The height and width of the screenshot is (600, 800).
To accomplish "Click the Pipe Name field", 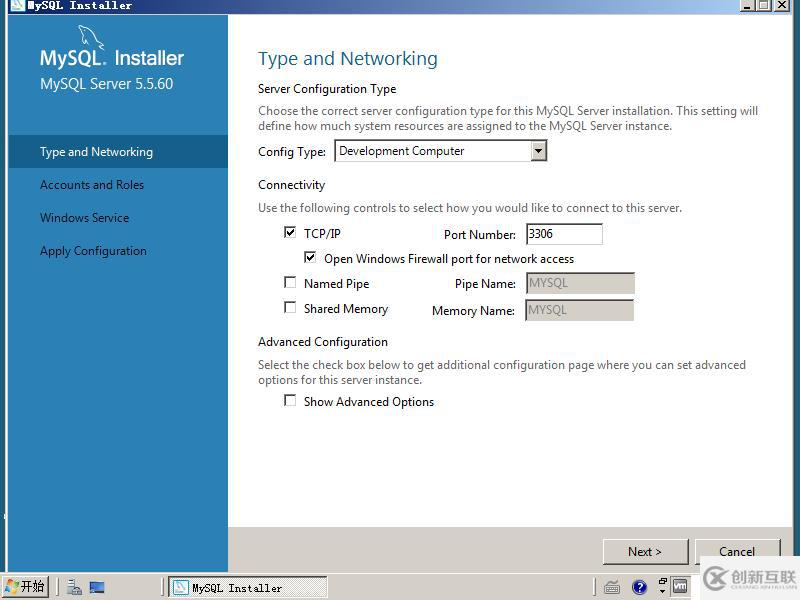I will point(580,283).
